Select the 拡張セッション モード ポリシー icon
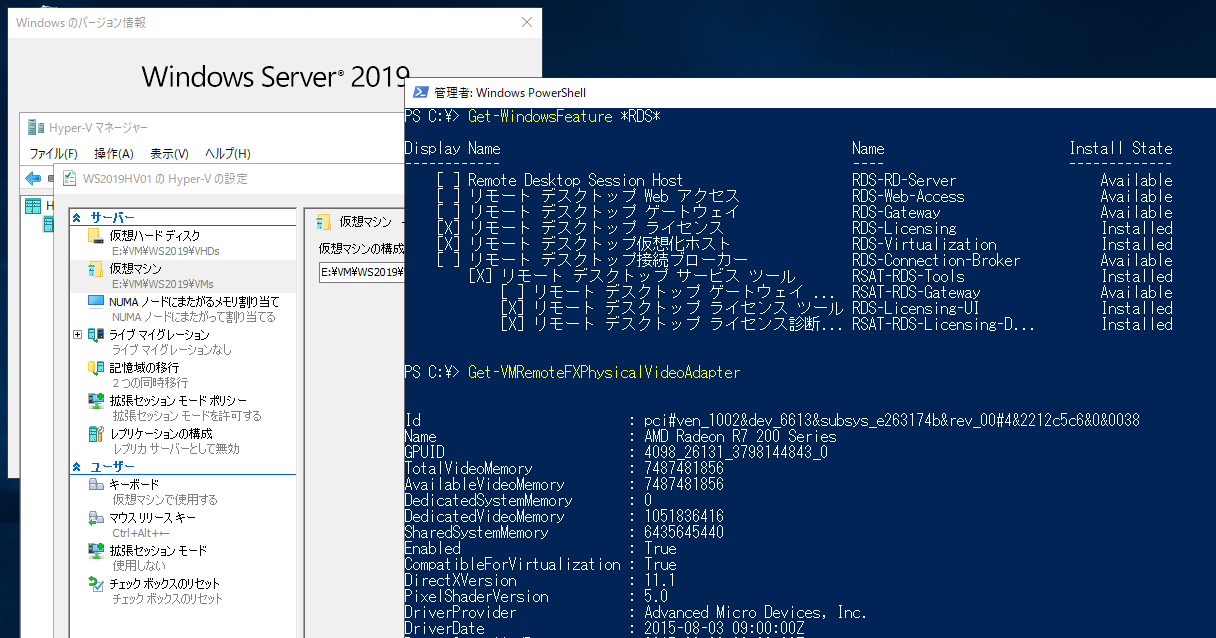 [x=96, y=401]
